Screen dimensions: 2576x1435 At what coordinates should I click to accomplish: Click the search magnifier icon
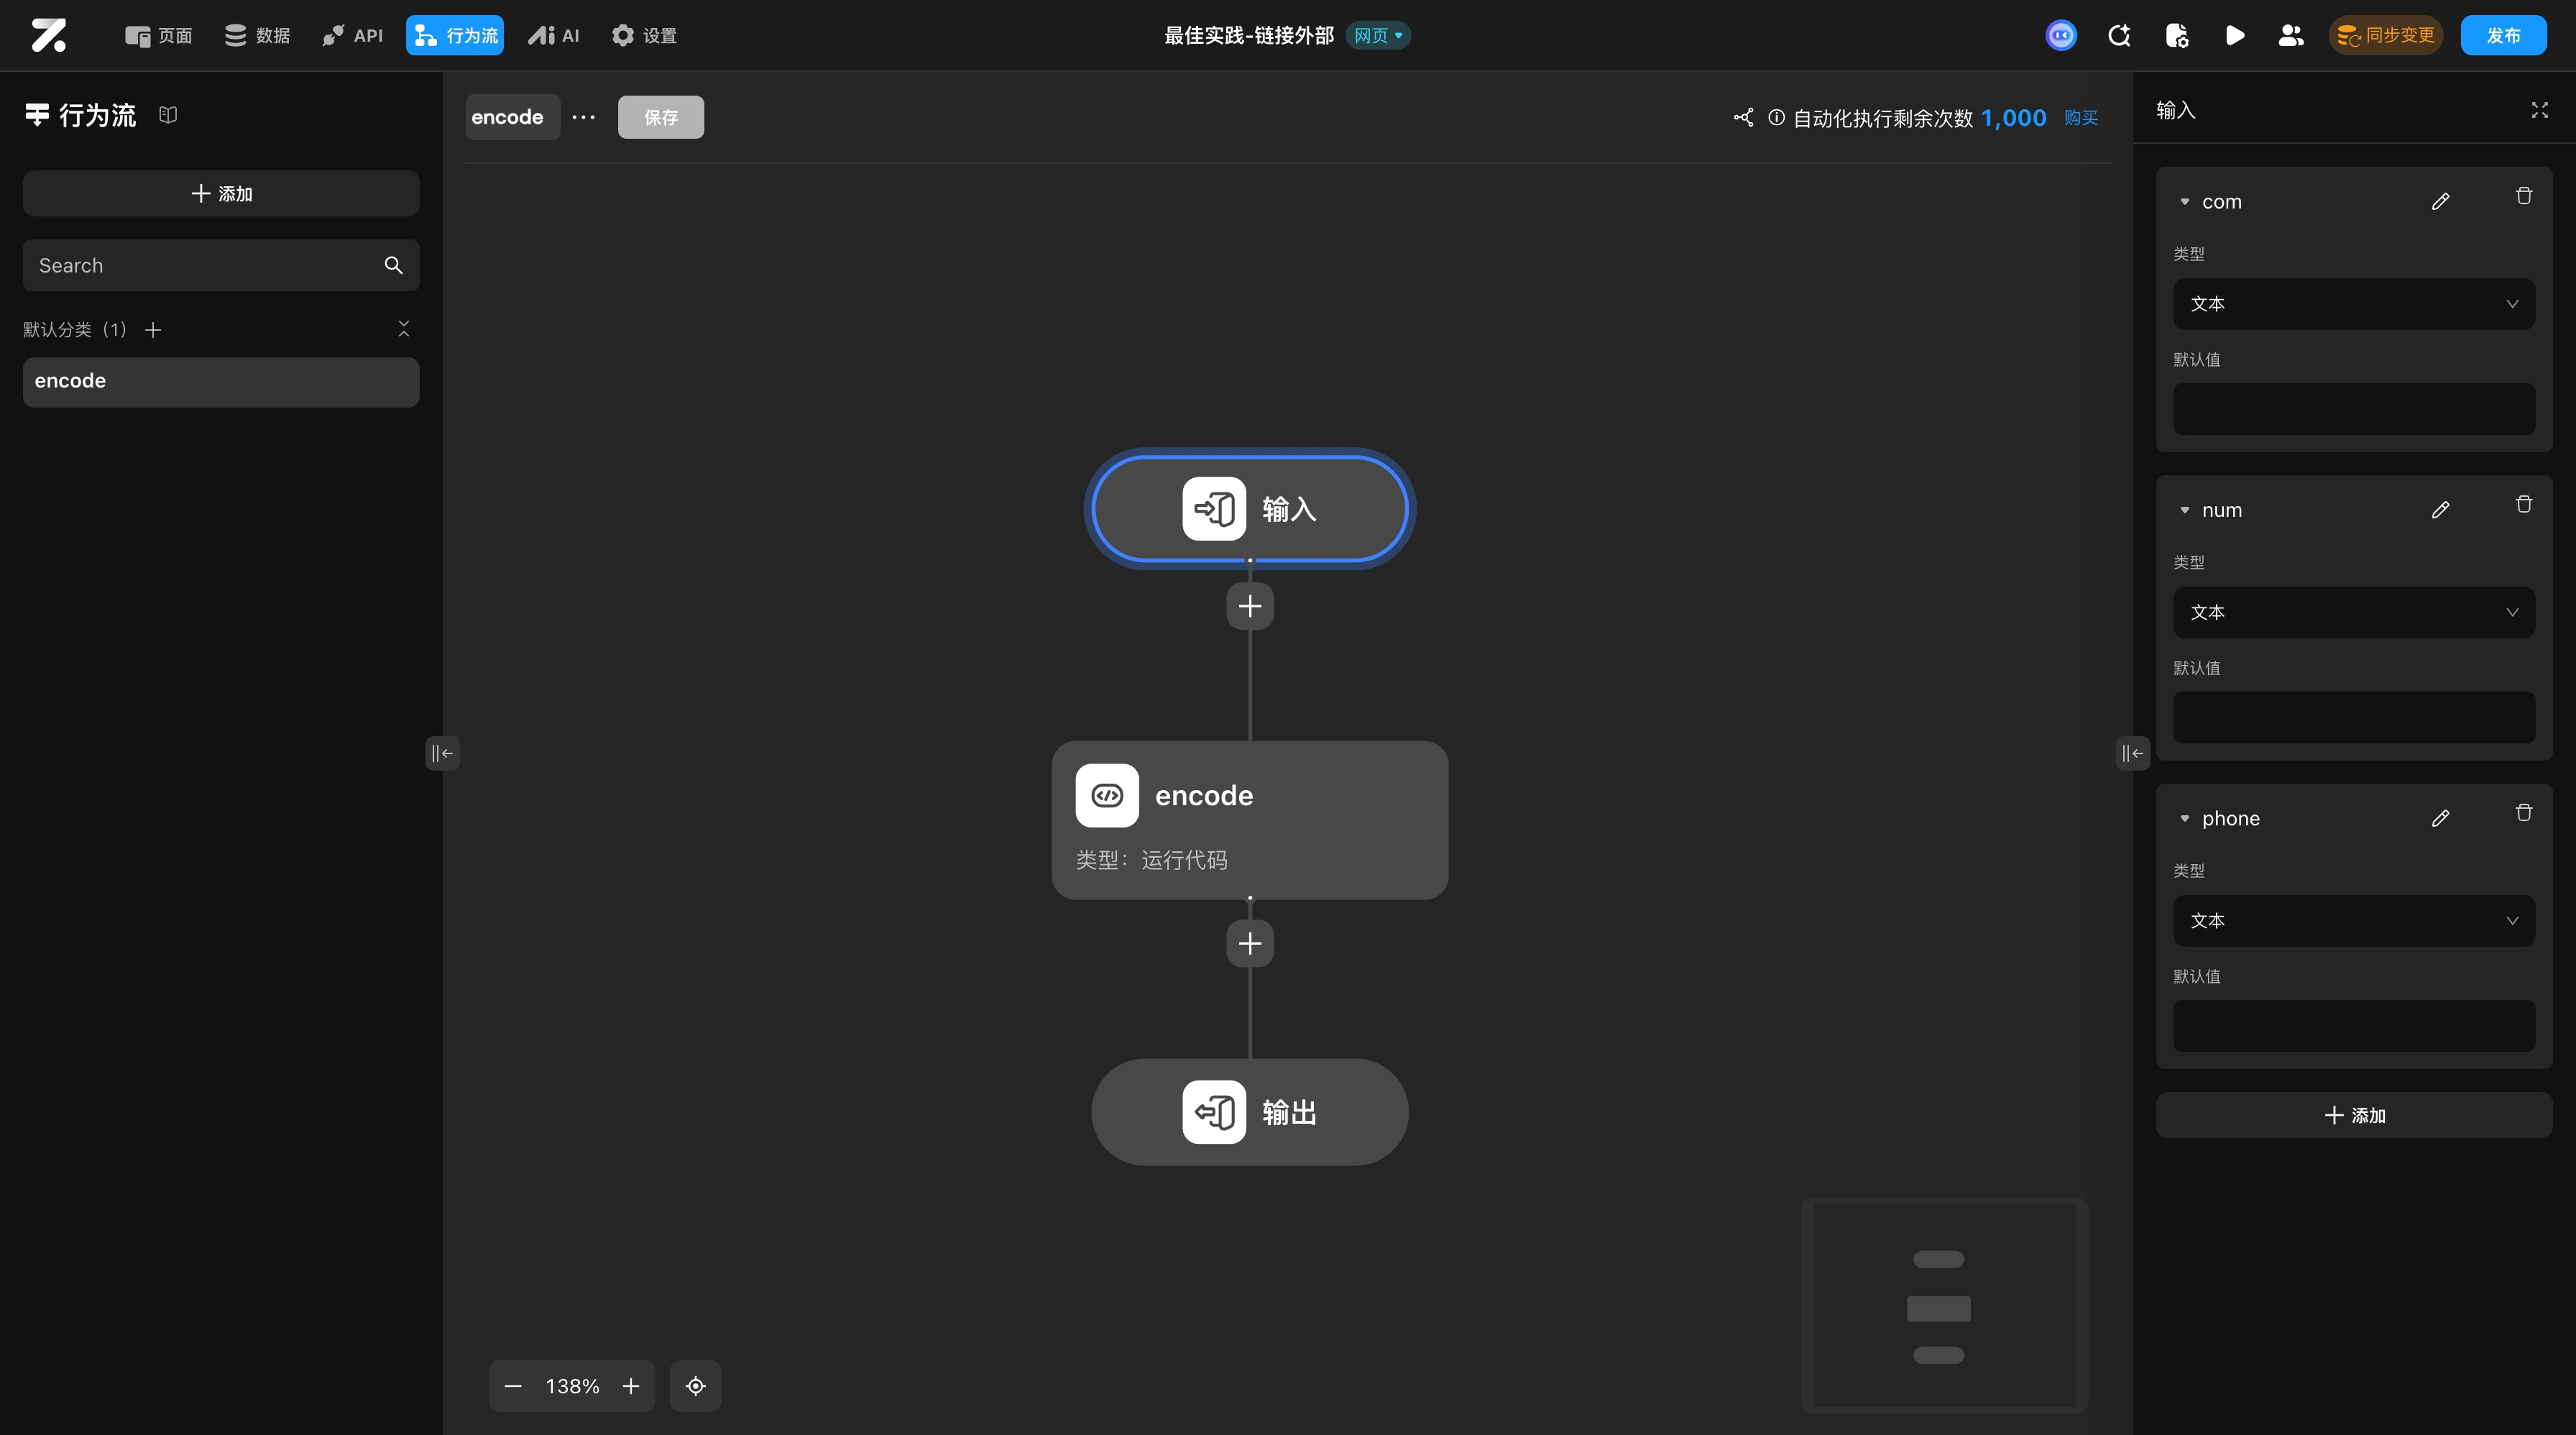click(x=393, y=265)
